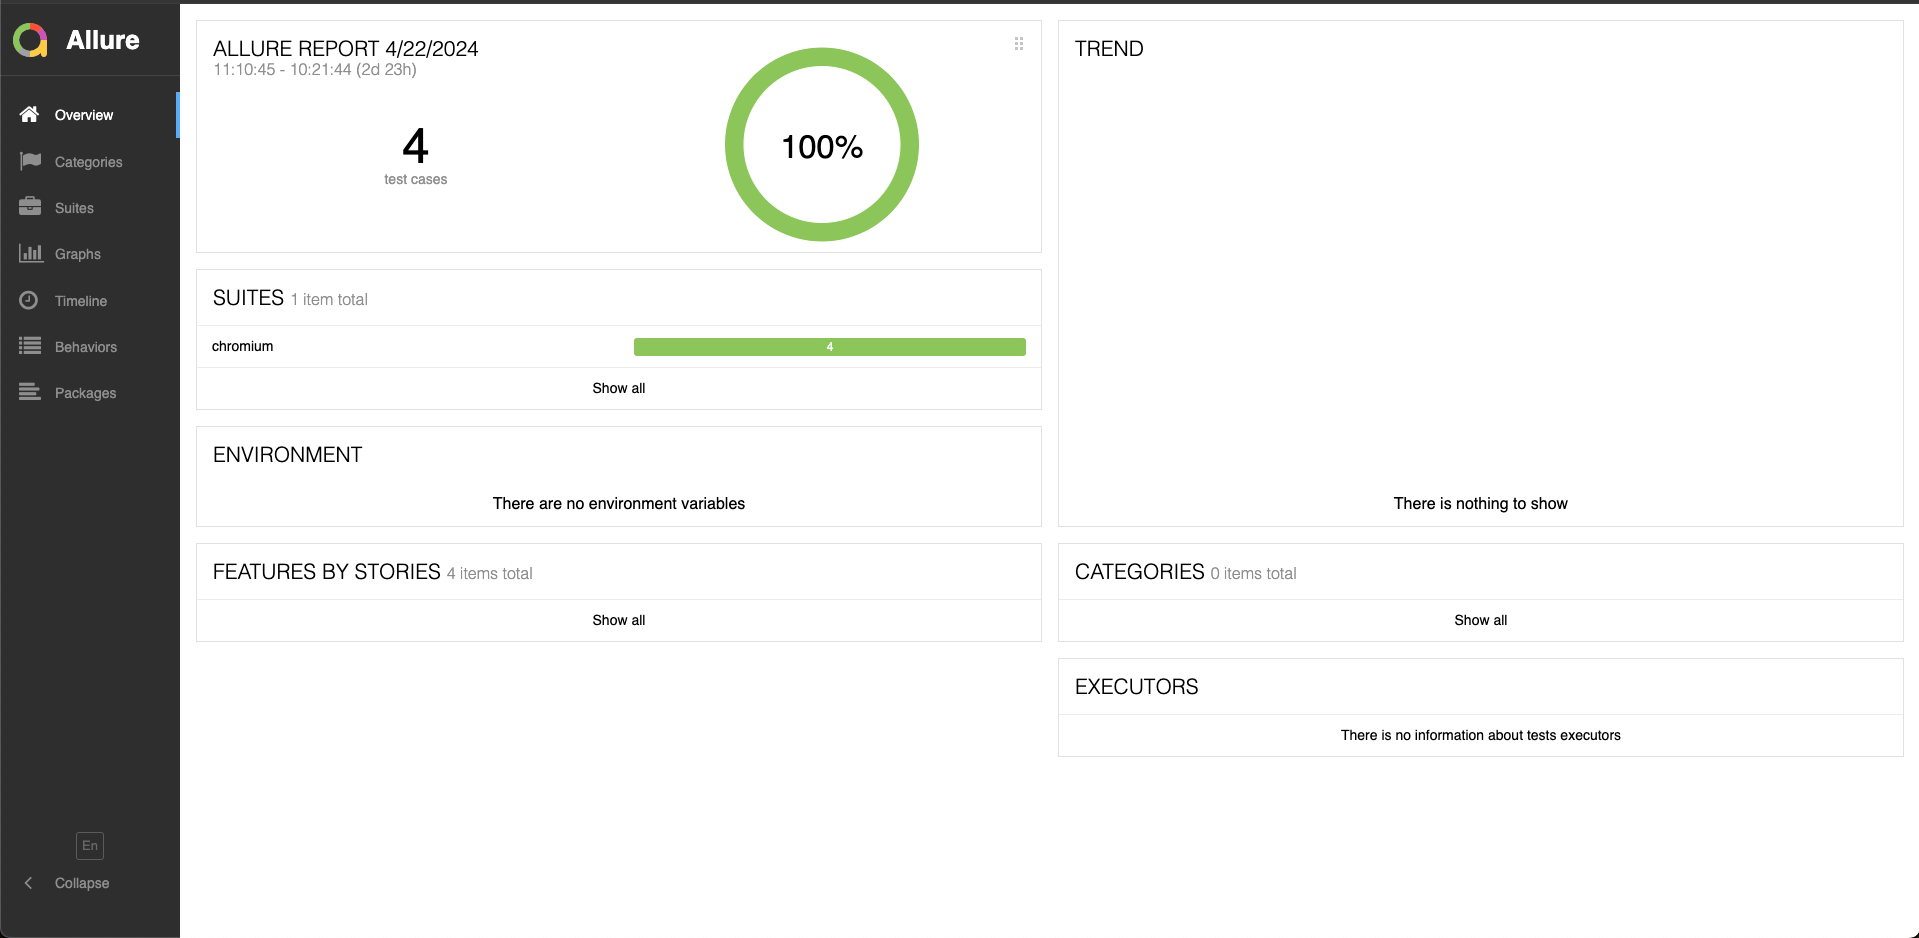This screenshot has height=938, width=1919.
Task: Show all items under Features by Stories
Action: pos(618,620)
